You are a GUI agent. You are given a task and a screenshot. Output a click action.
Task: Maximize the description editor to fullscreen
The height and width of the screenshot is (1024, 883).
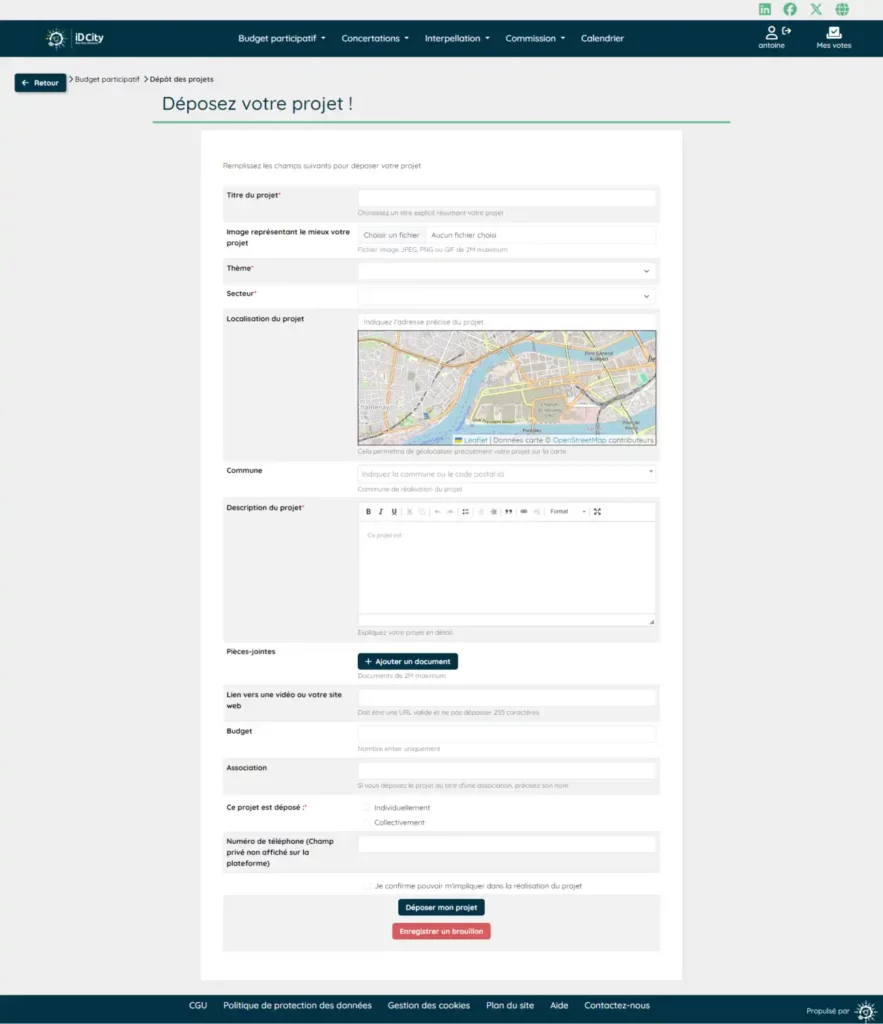click(597, 512)
